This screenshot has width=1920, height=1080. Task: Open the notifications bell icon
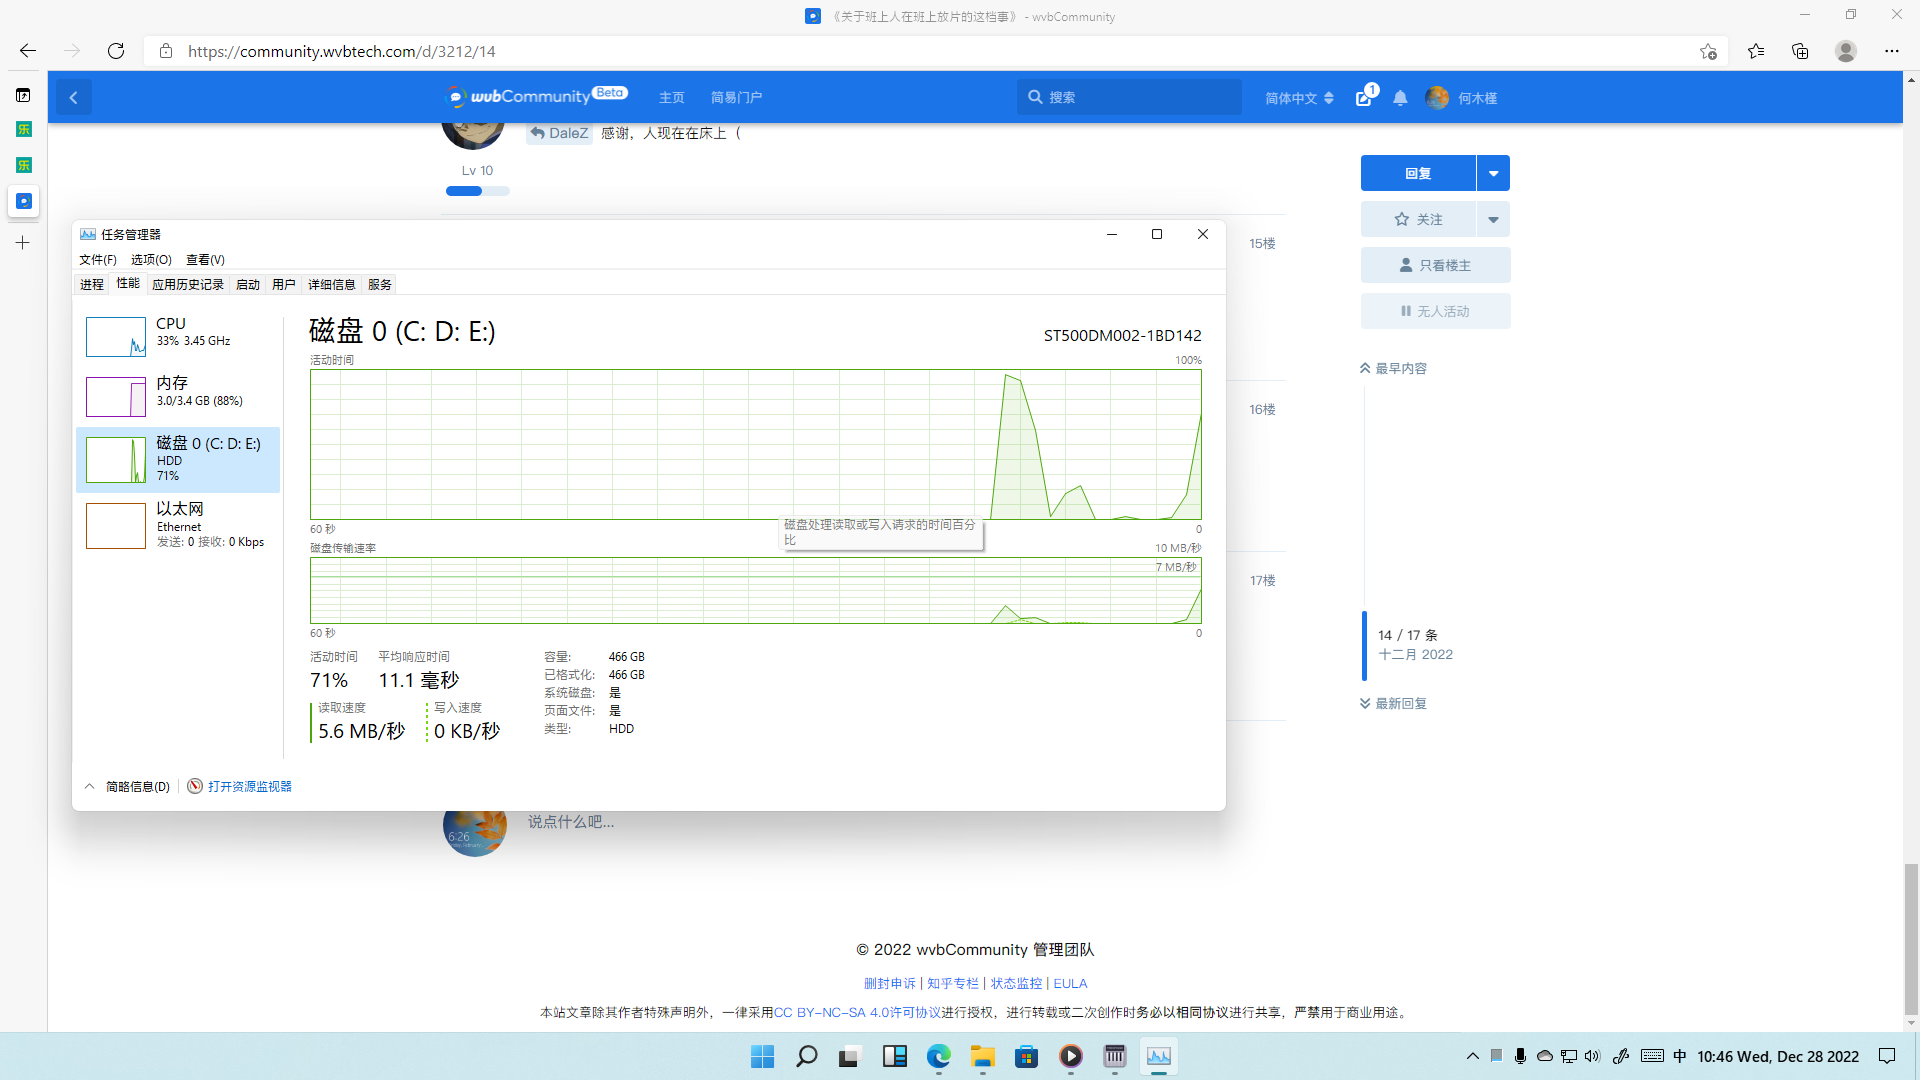point(1400,98)
